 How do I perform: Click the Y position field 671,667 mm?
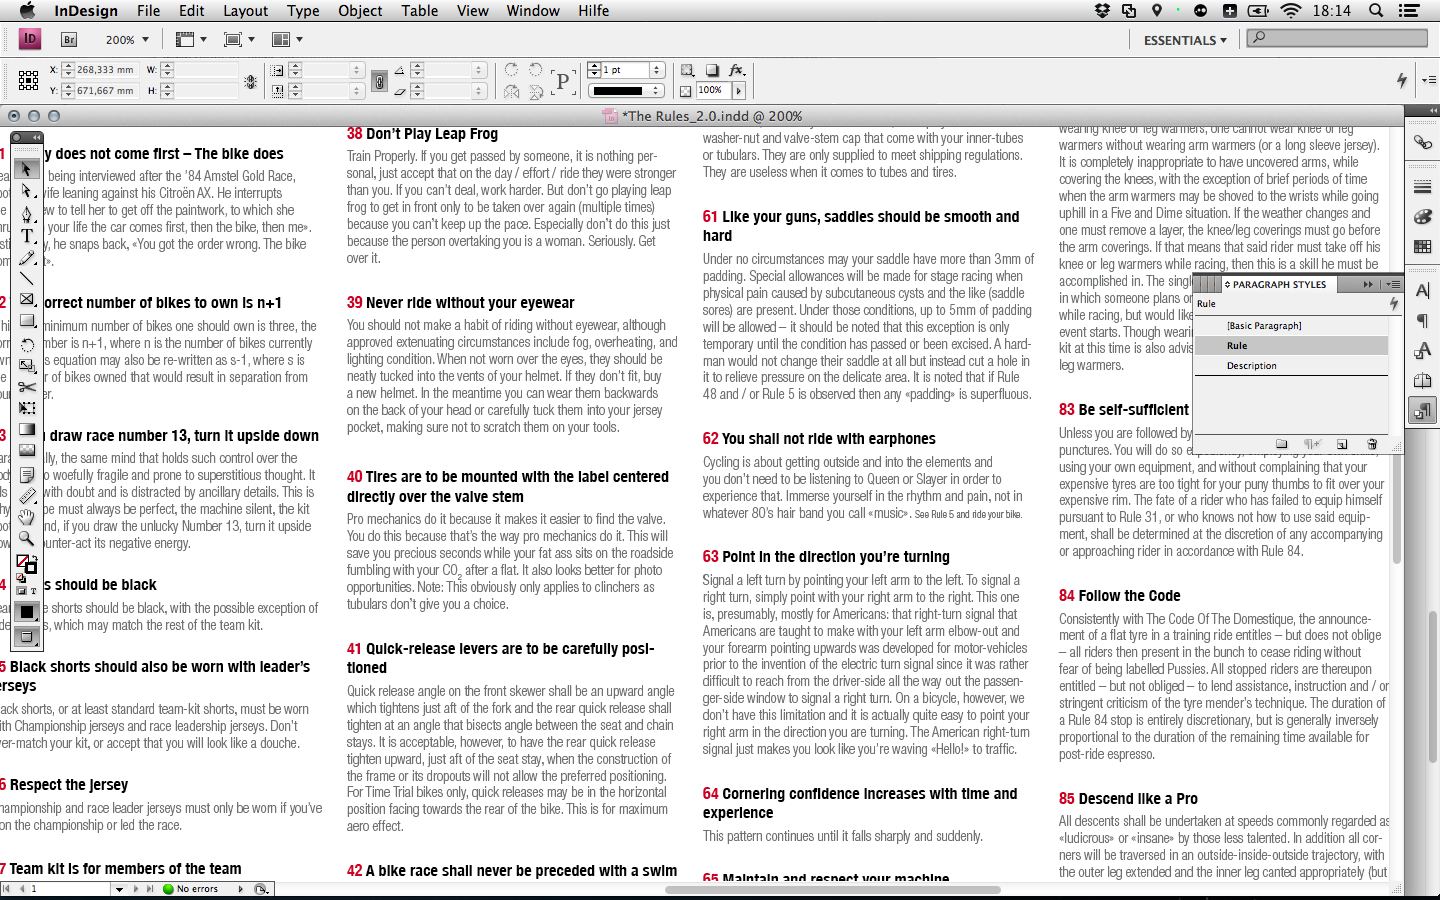[106, 91]
